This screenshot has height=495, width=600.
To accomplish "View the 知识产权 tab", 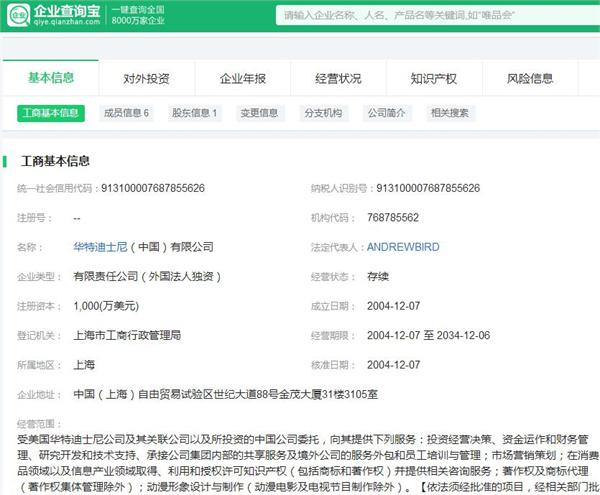I will click(x=434, y=79).
